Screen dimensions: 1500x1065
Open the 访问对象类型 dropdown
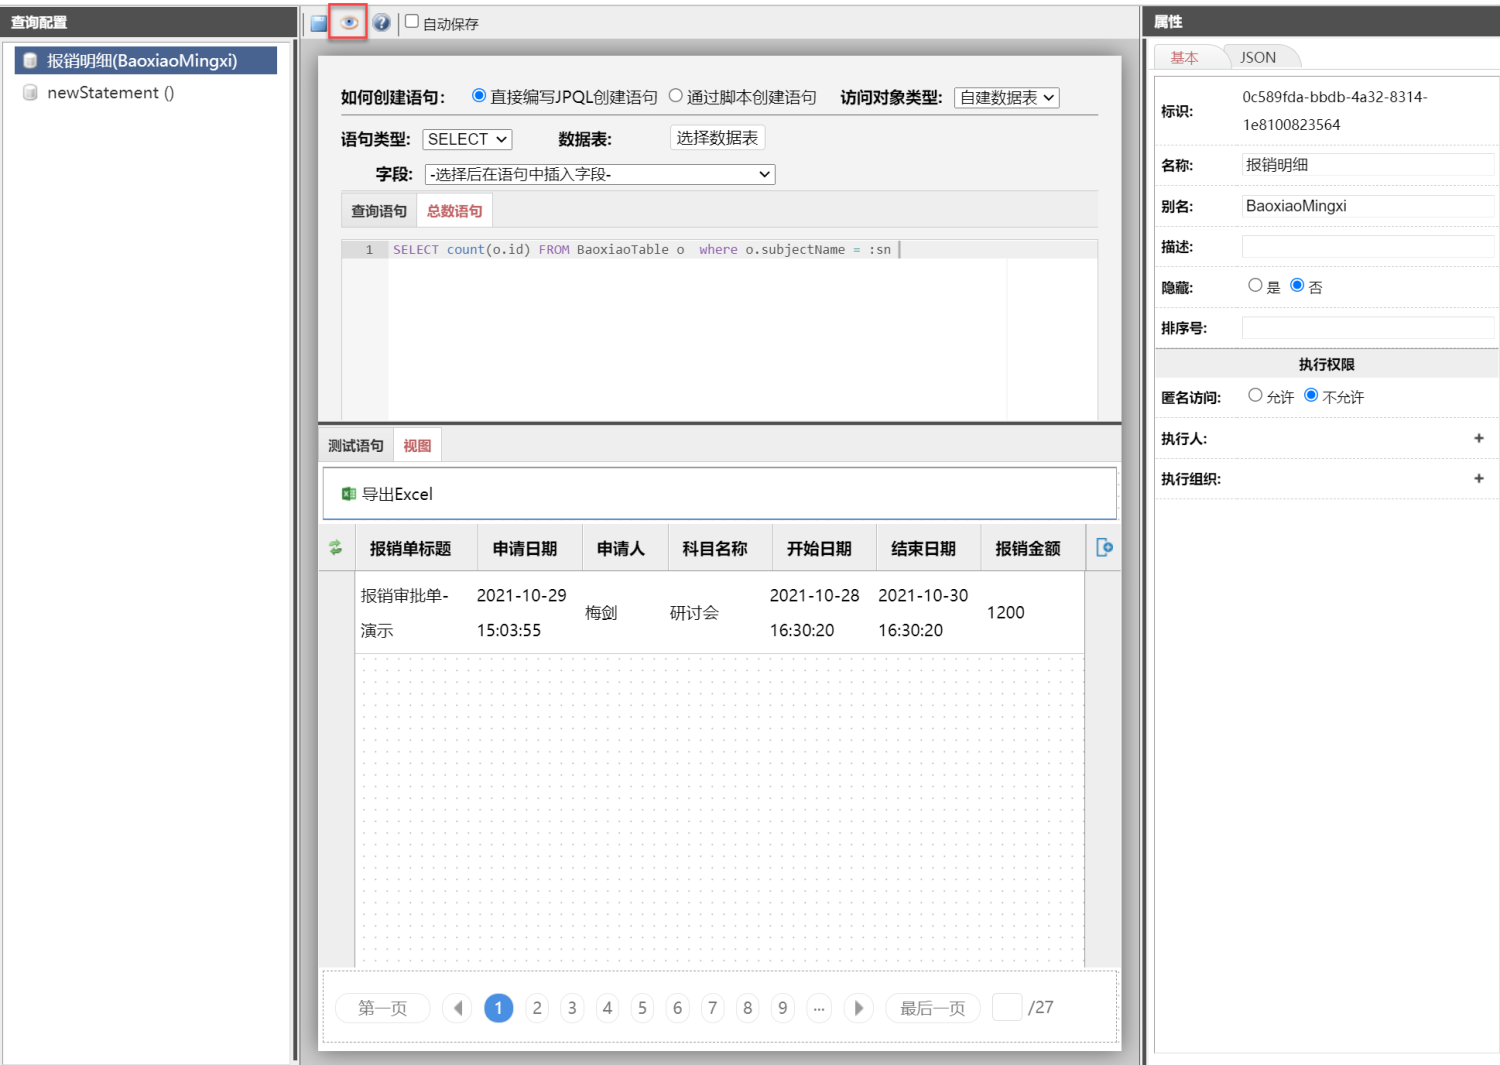click(1006, 97)
